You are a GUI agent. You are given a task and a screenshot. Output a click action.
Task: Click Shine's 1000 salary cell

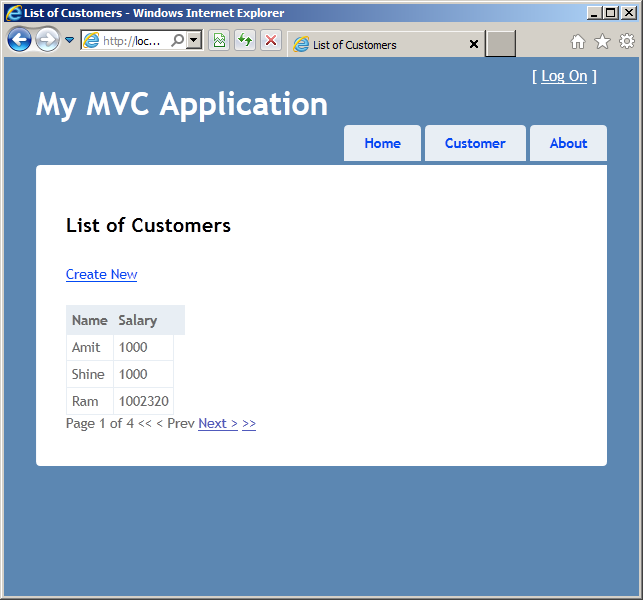coord(144,374)
